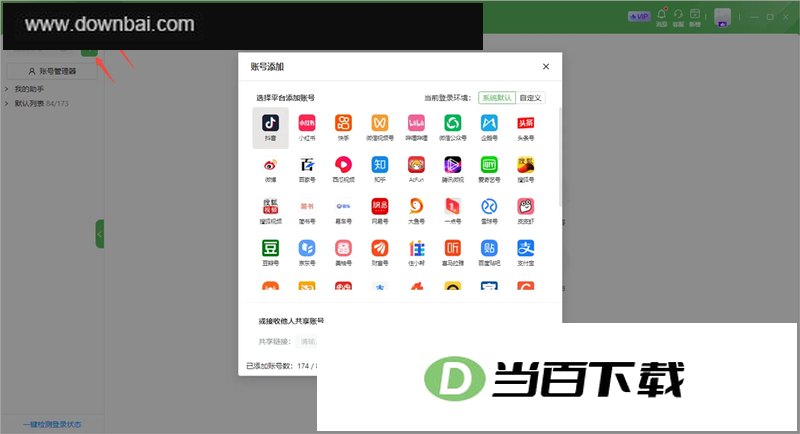Viewport: 800px width, 434px height.
Task: Pick the 百度贴吧 platform icon
Action: 489,248
